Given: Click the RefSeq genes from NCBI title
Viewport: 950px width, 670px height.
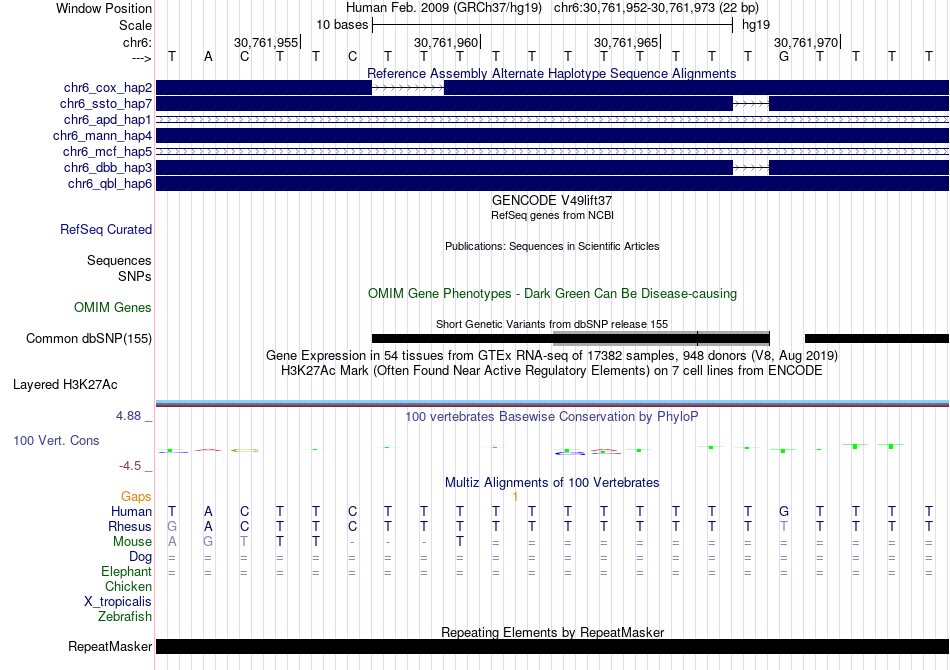Looking at the screenshot, I should pos(552,215).
